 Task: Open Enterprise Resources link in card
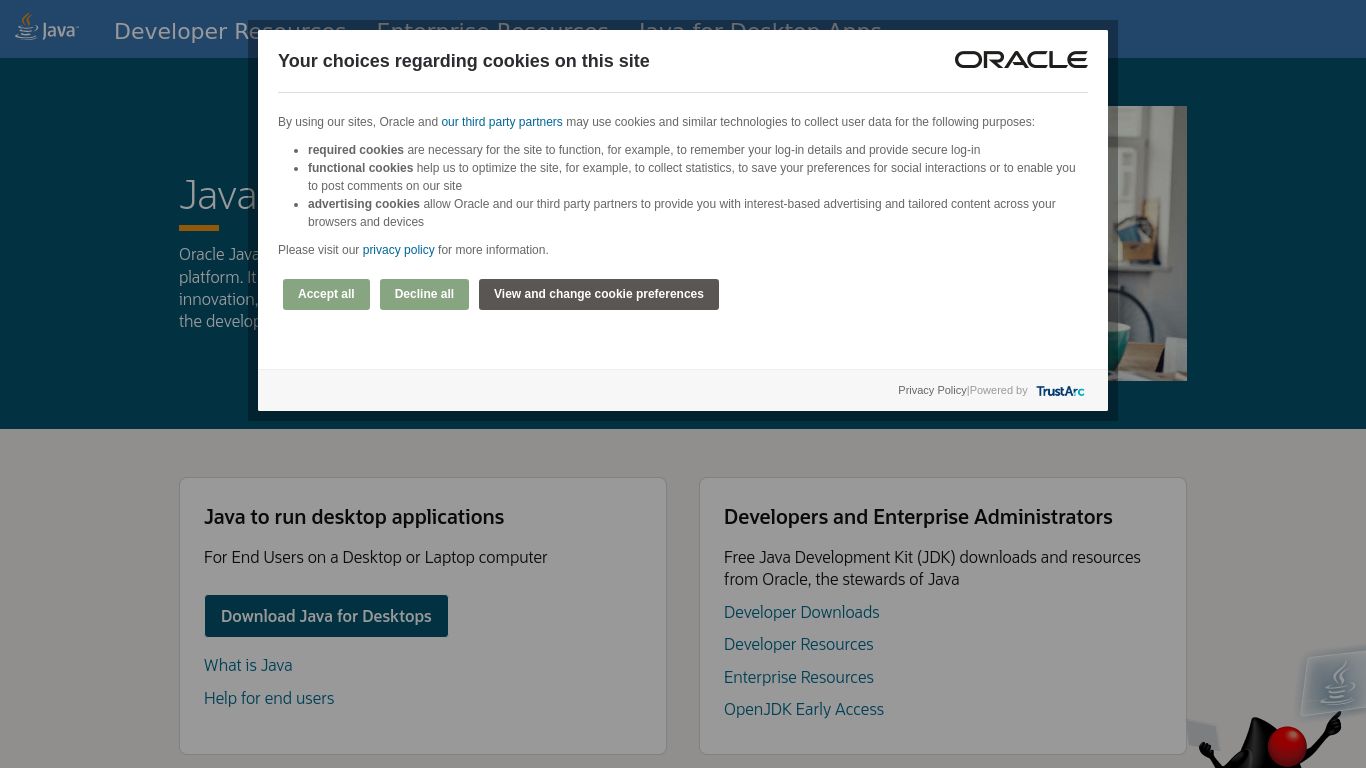(x=798, y=677)
